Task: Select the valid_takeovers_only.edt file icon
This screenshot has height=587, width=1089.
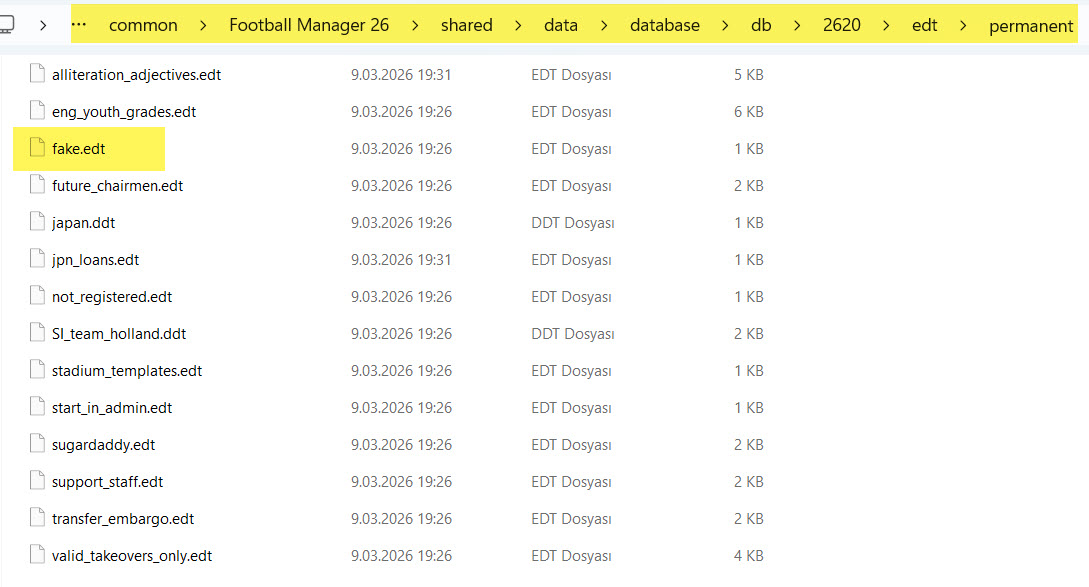Action: (38, 556)
